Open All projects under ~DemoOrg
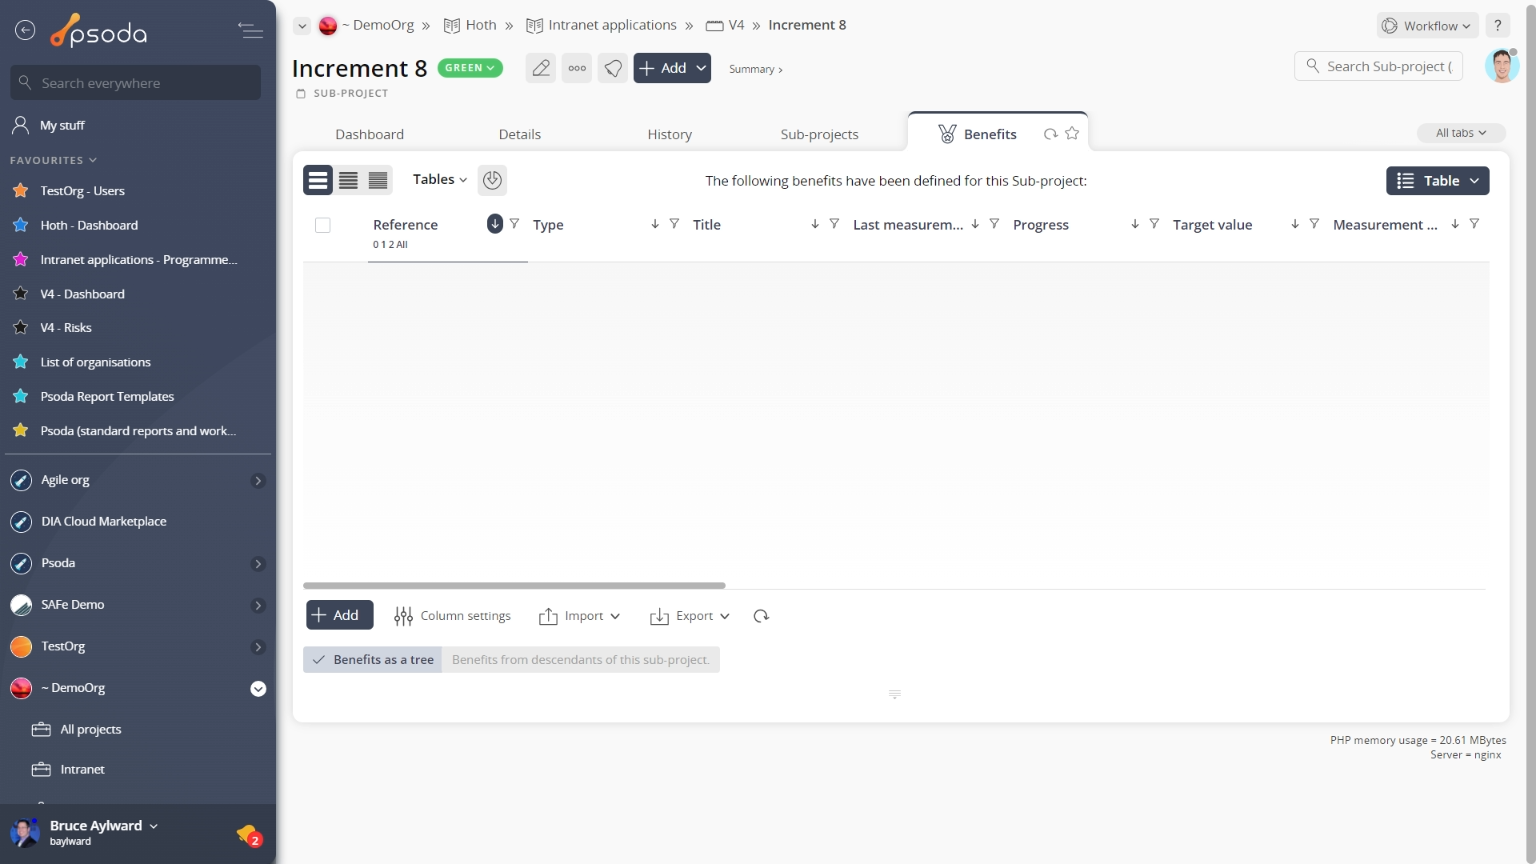 tap(90, 730)
